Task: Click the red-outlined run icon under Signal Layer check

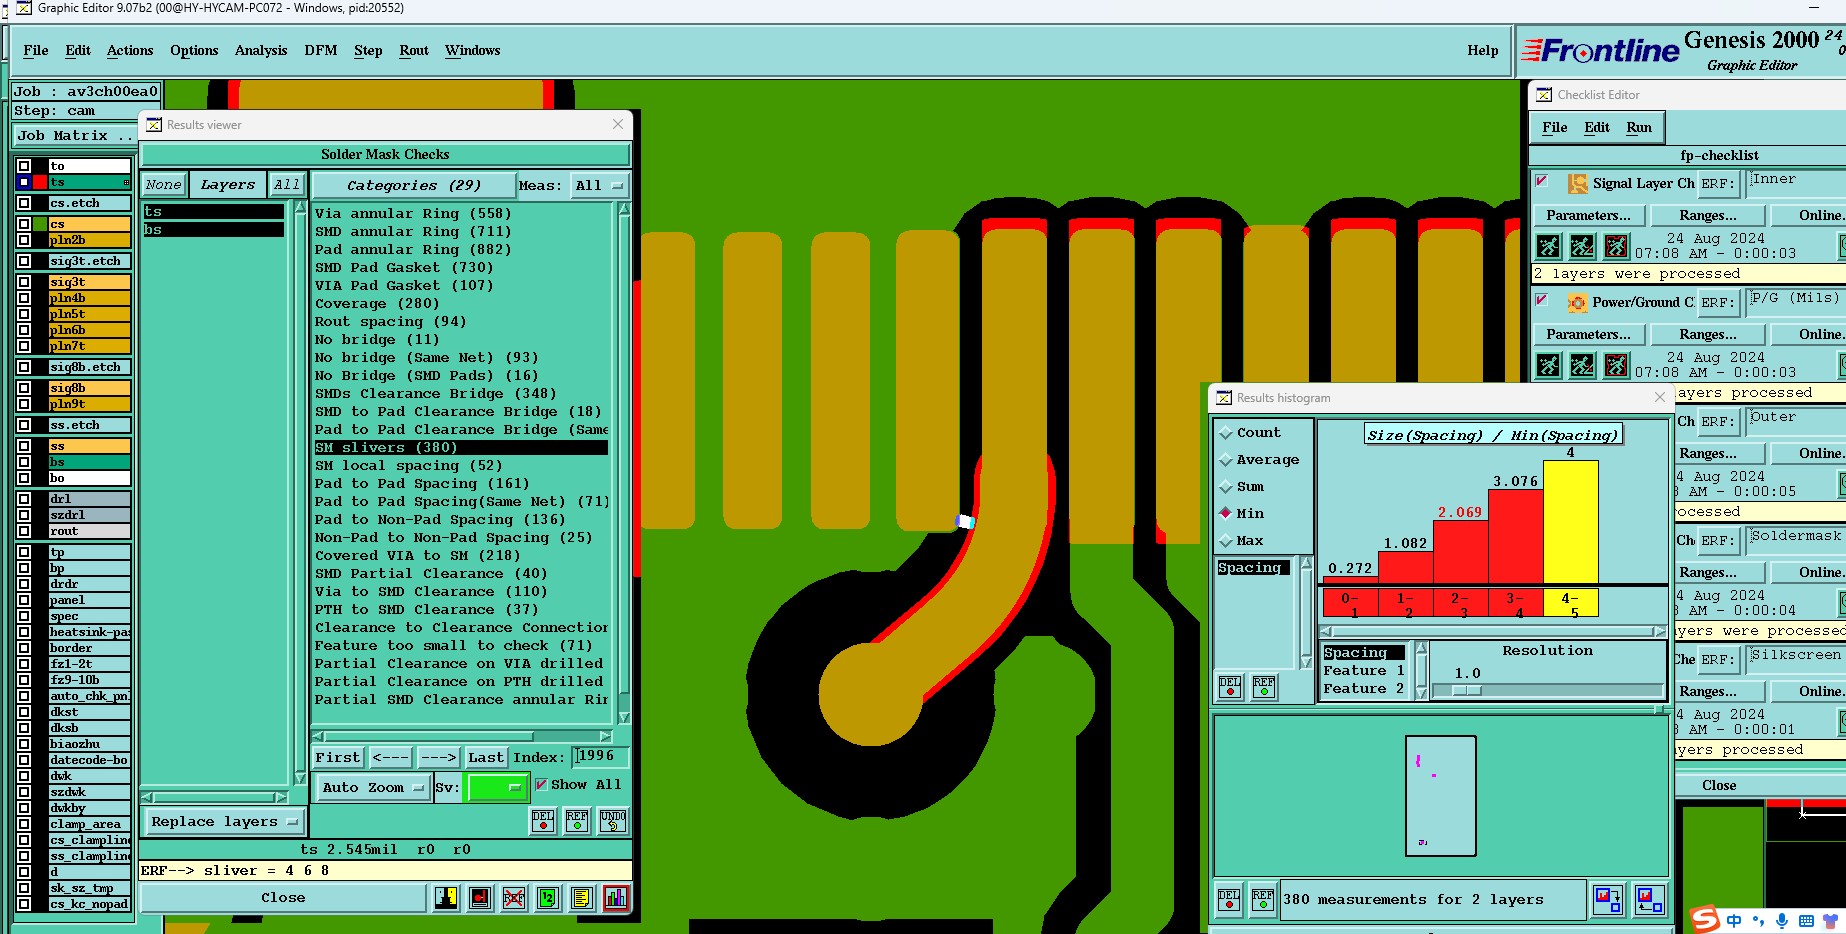Action: [x=1616, y=246]
